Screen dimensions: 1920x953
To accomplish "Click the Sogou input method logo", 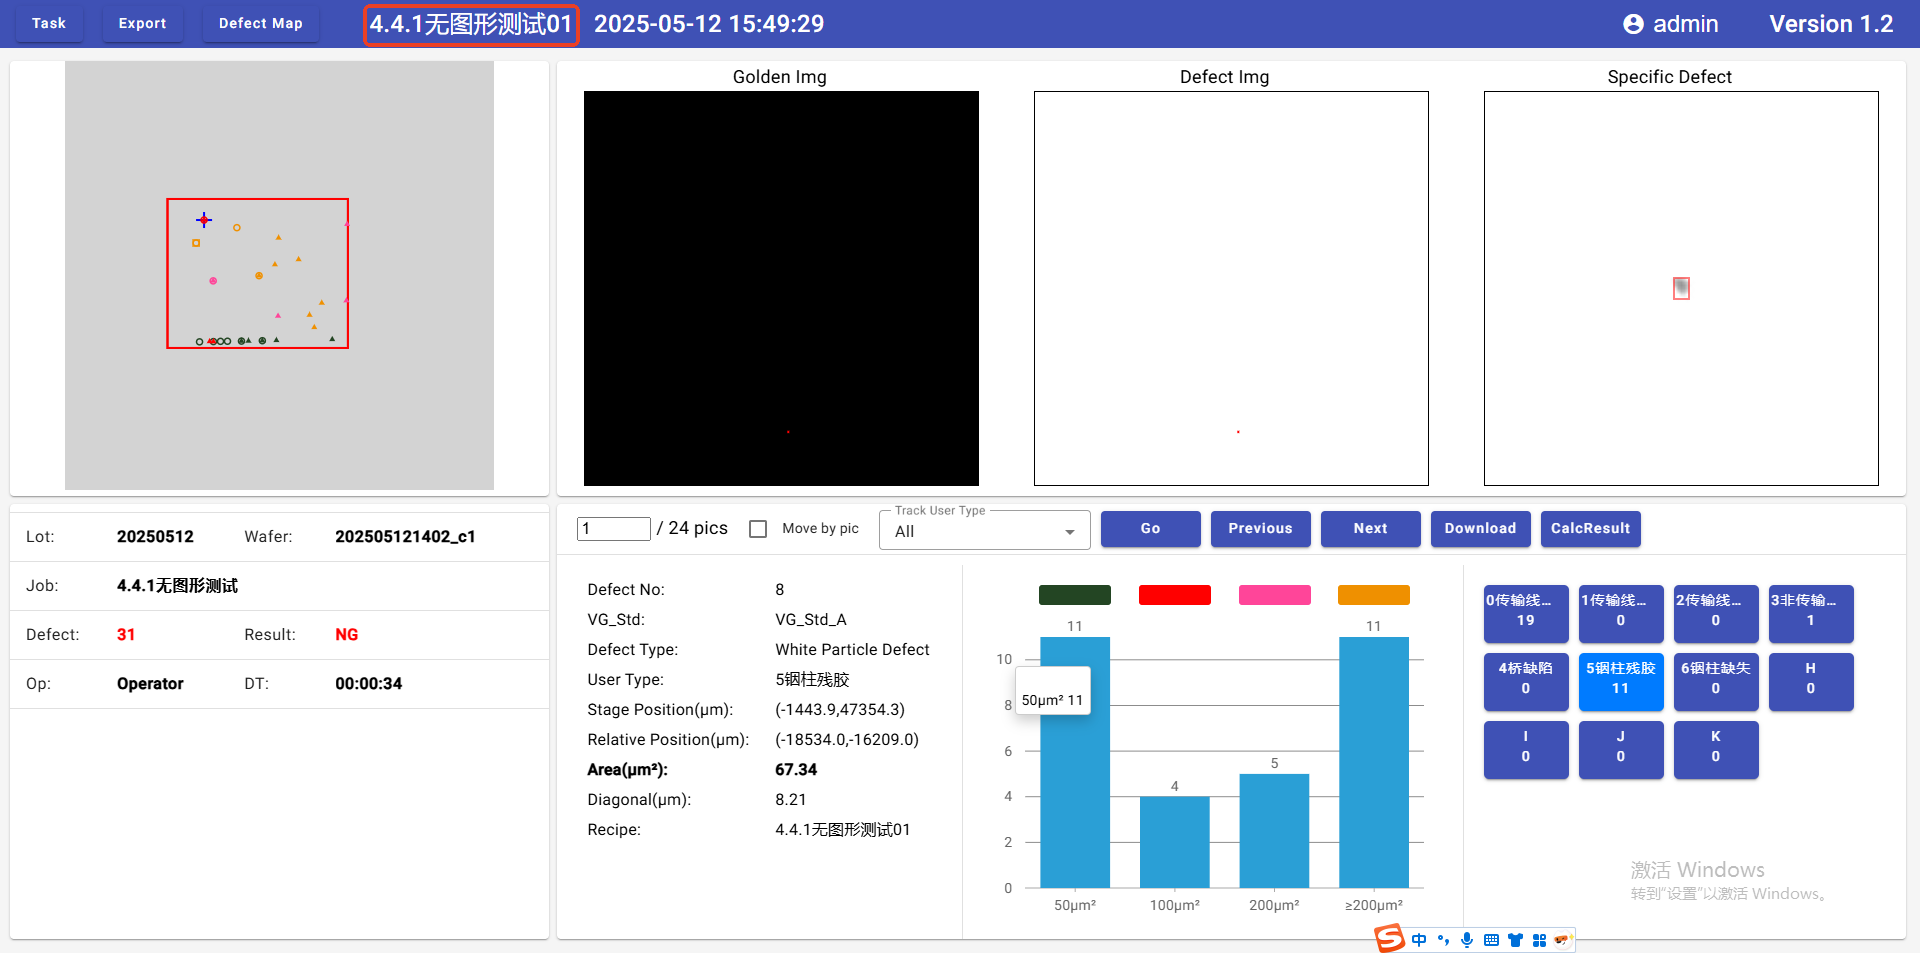I will [x=1390, y=939].
